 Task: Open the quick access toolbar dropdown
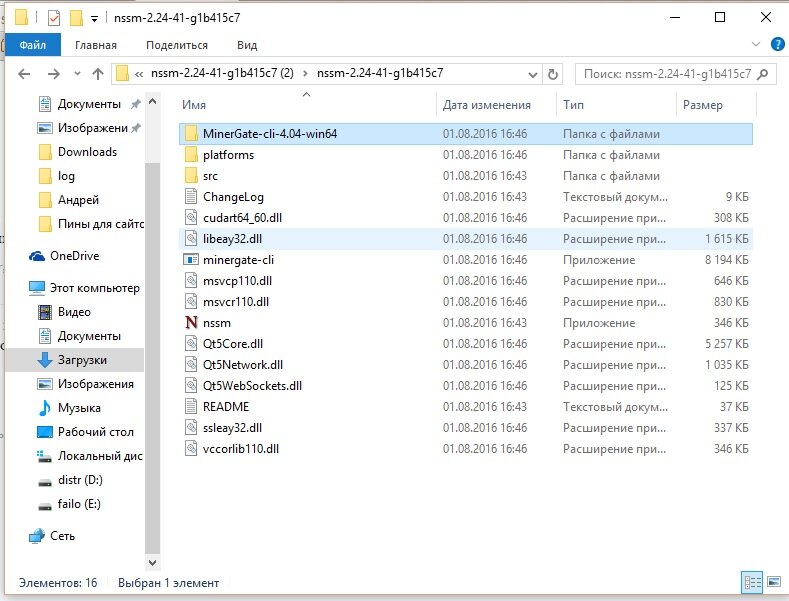click(95, 18)
